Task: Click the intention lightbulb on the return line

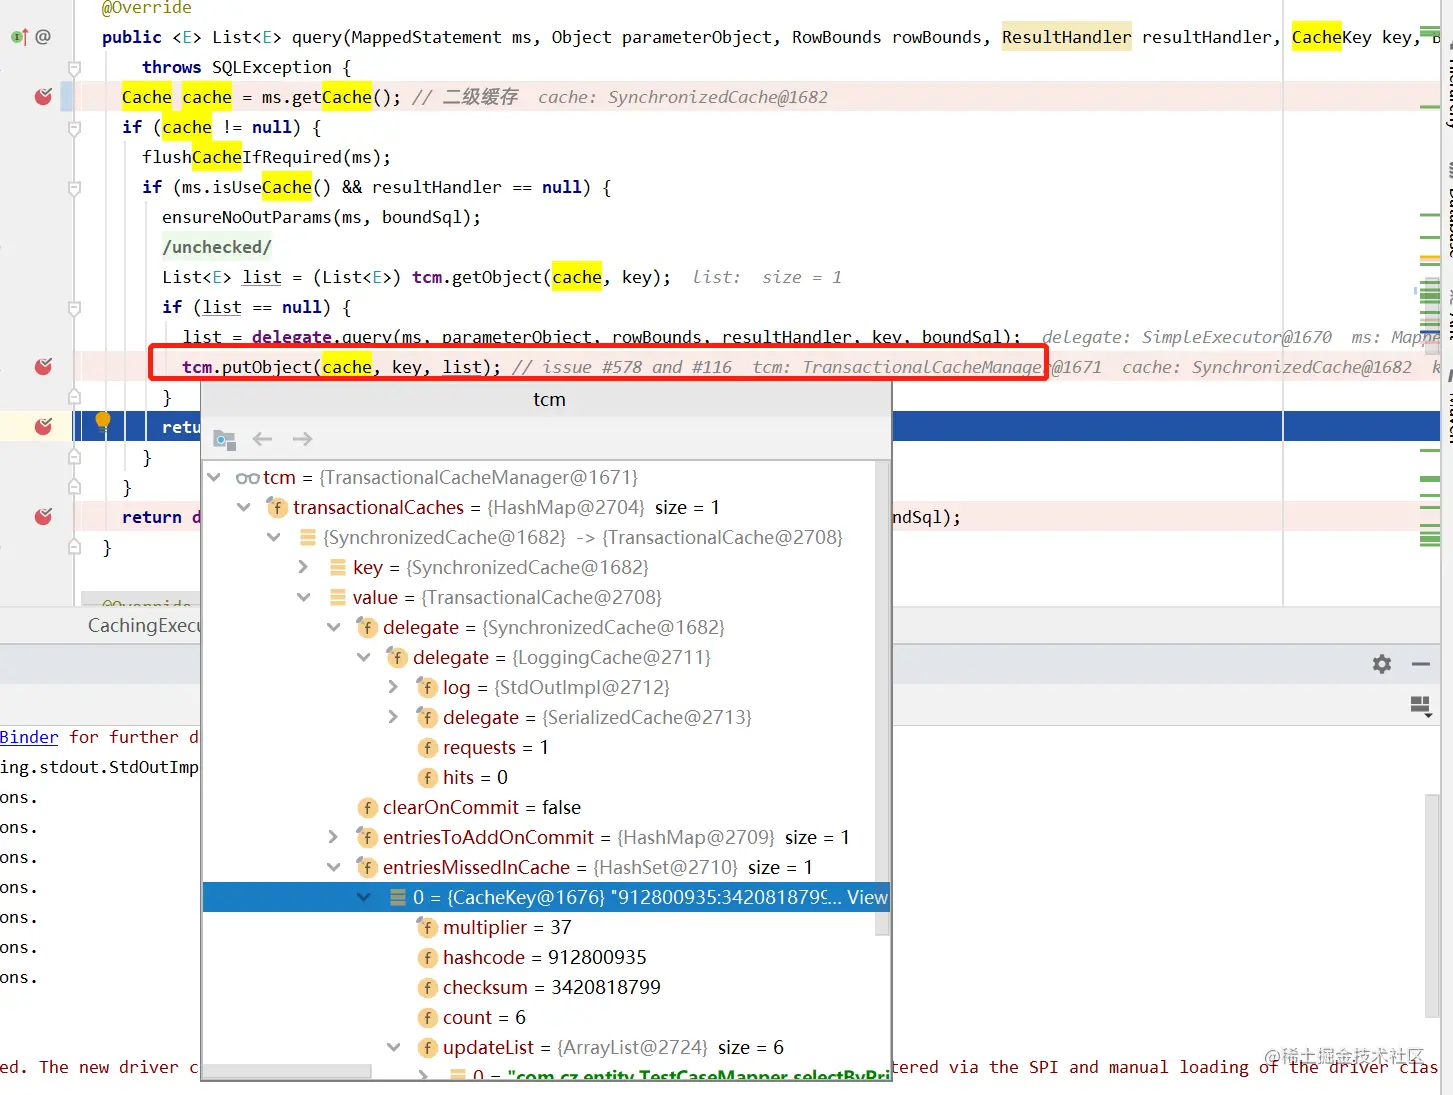Action: tap(103, 421)
